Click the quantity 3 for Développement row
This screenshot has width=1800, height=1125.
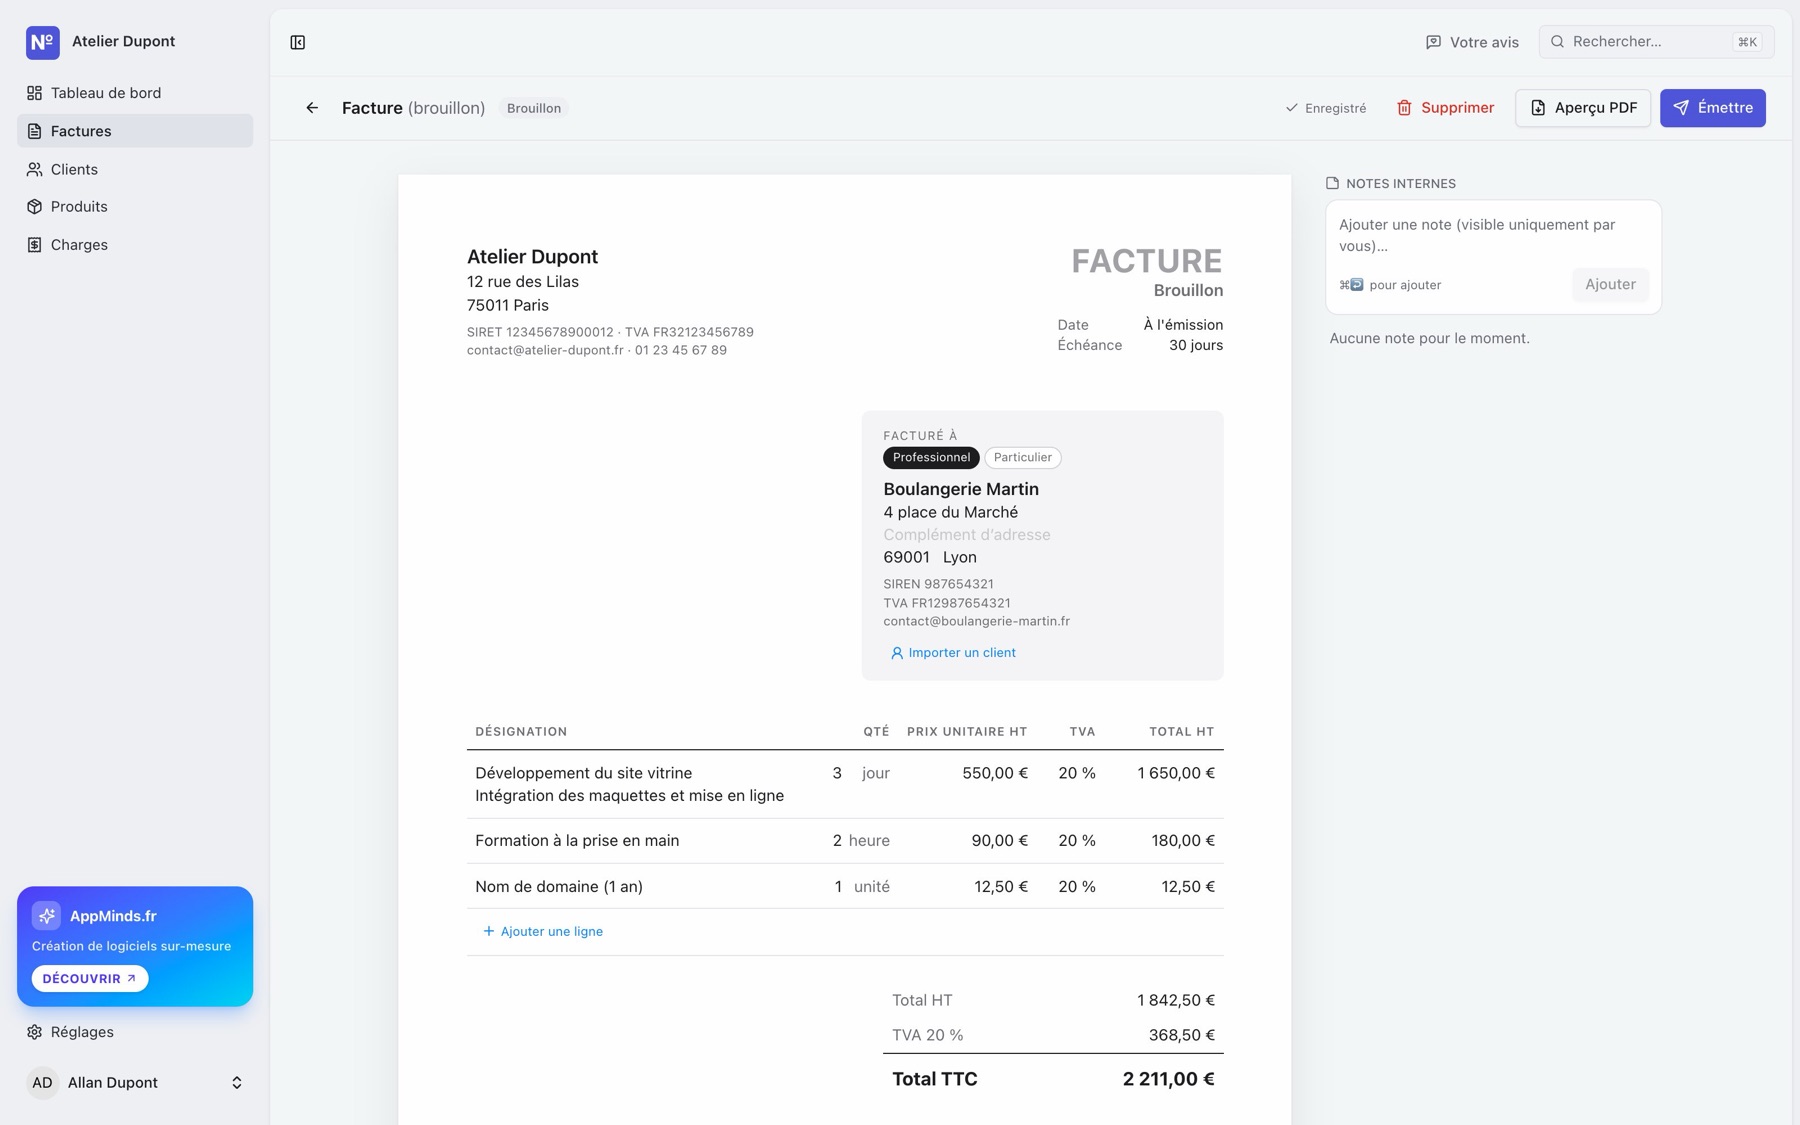pos(837,774)
